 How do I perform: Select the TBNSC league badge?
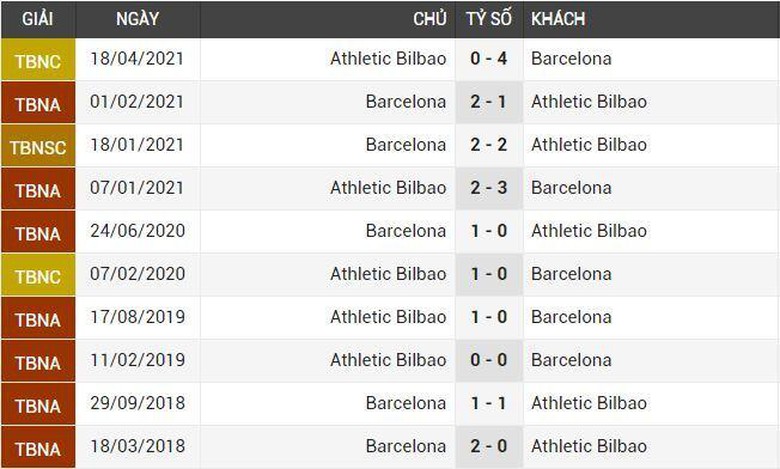coord(38,147)
